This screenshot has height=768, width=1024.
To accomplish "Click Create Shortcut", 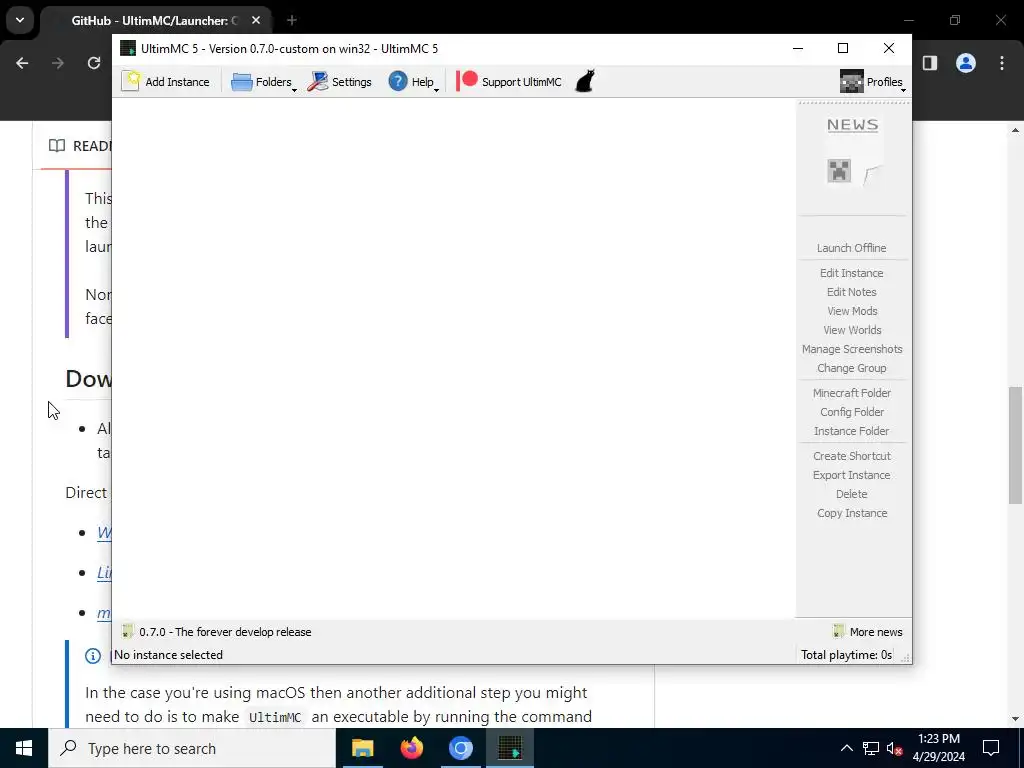I will [x=852, y=456].
